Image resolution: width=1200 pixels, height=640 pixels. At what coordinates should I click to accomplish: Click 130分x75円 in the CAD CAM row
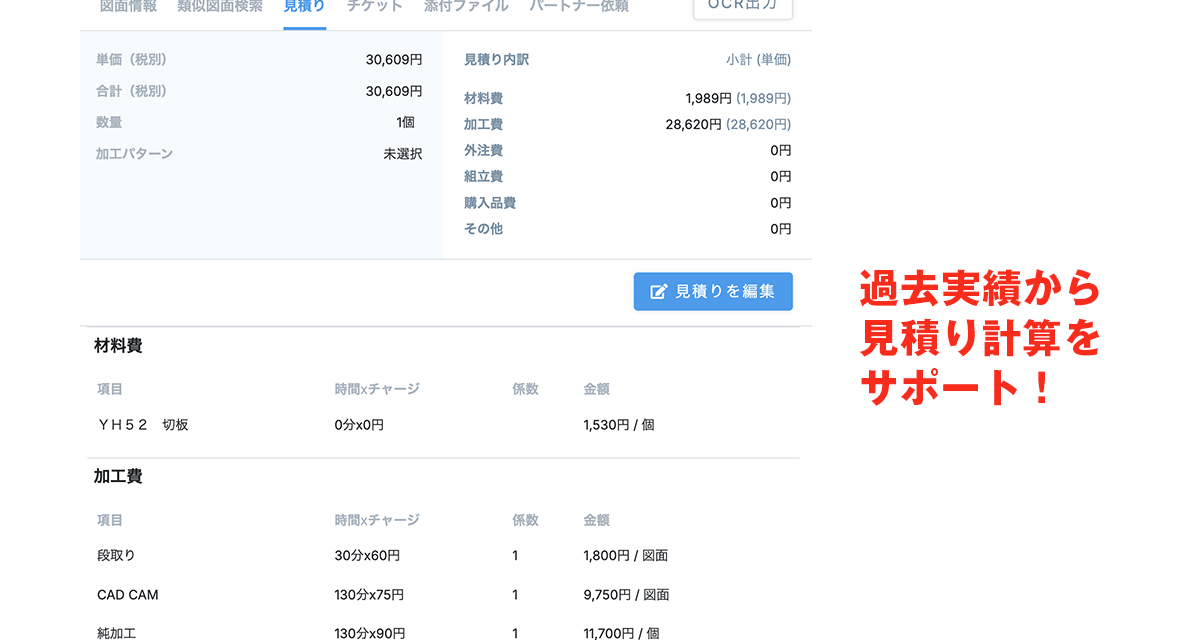369,595
